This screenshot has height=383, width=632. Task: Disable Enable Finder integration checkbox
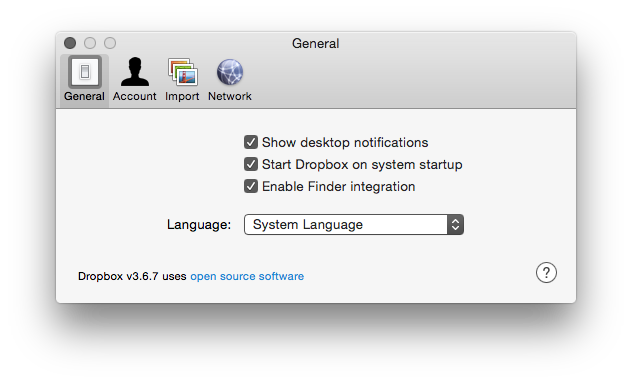click(x=251, y=186)
